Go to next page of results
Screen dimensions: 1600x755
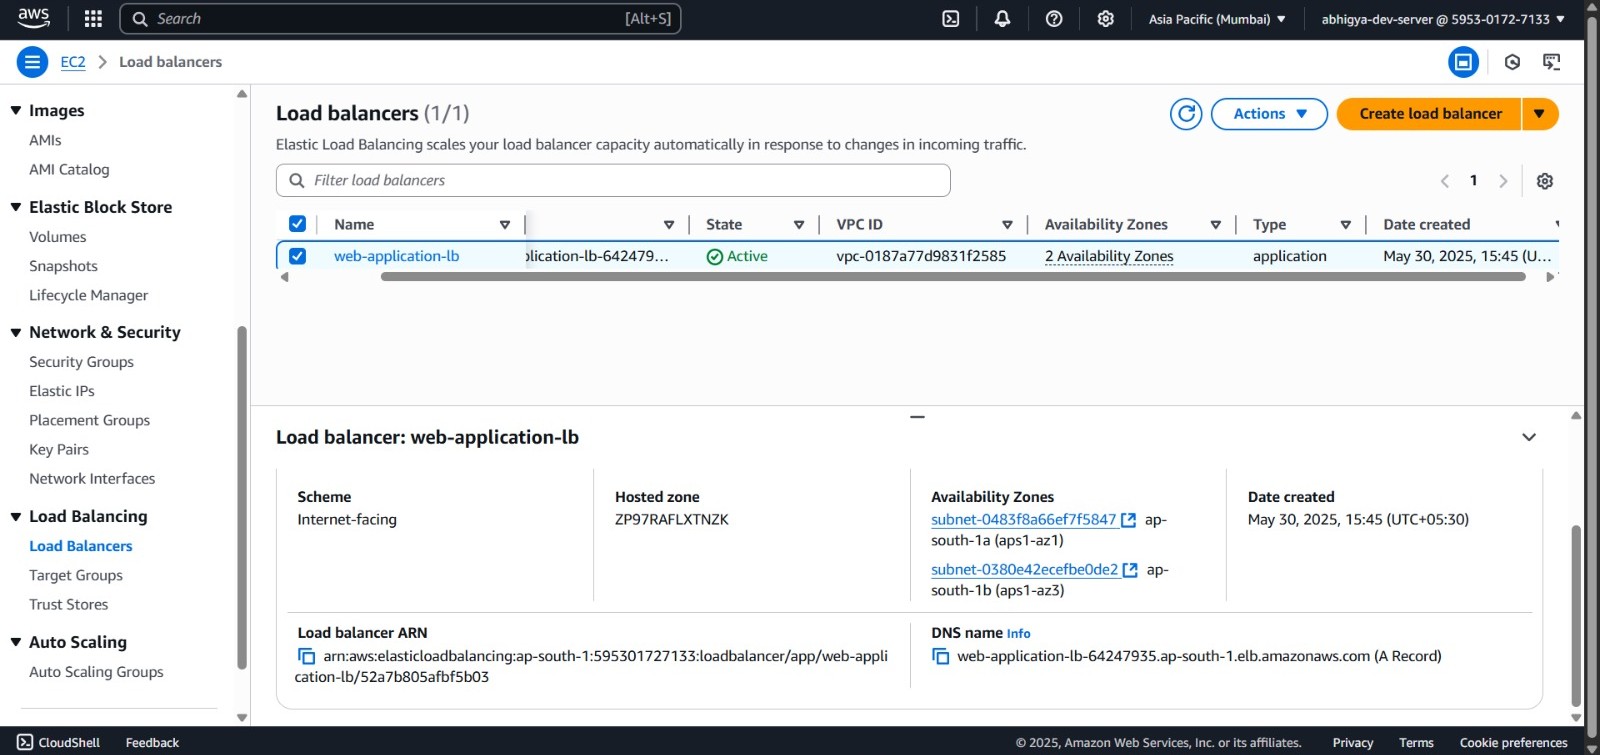pyautogui.click(x=1503, y=181)
